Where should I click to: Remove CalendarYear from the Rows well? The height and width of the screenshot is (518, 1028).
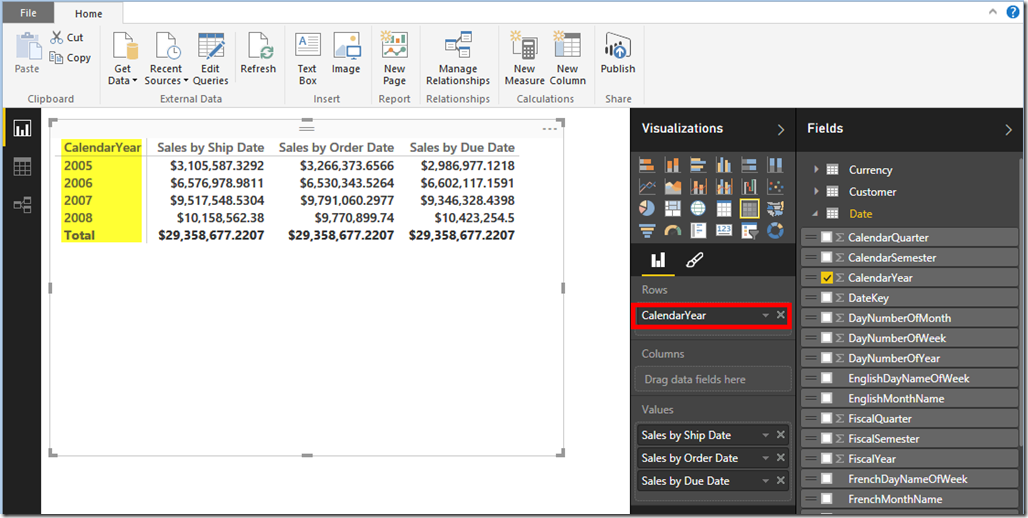tap(780, 315)
